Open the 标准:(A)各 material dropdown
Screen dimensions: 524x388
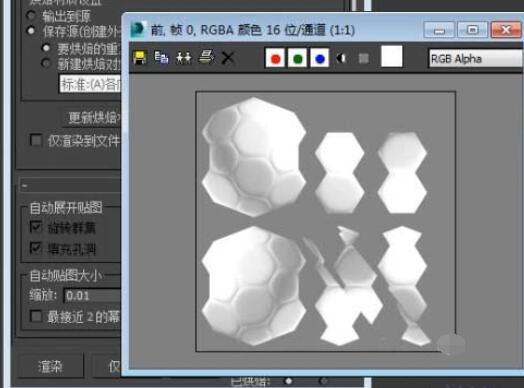point(90,84)
